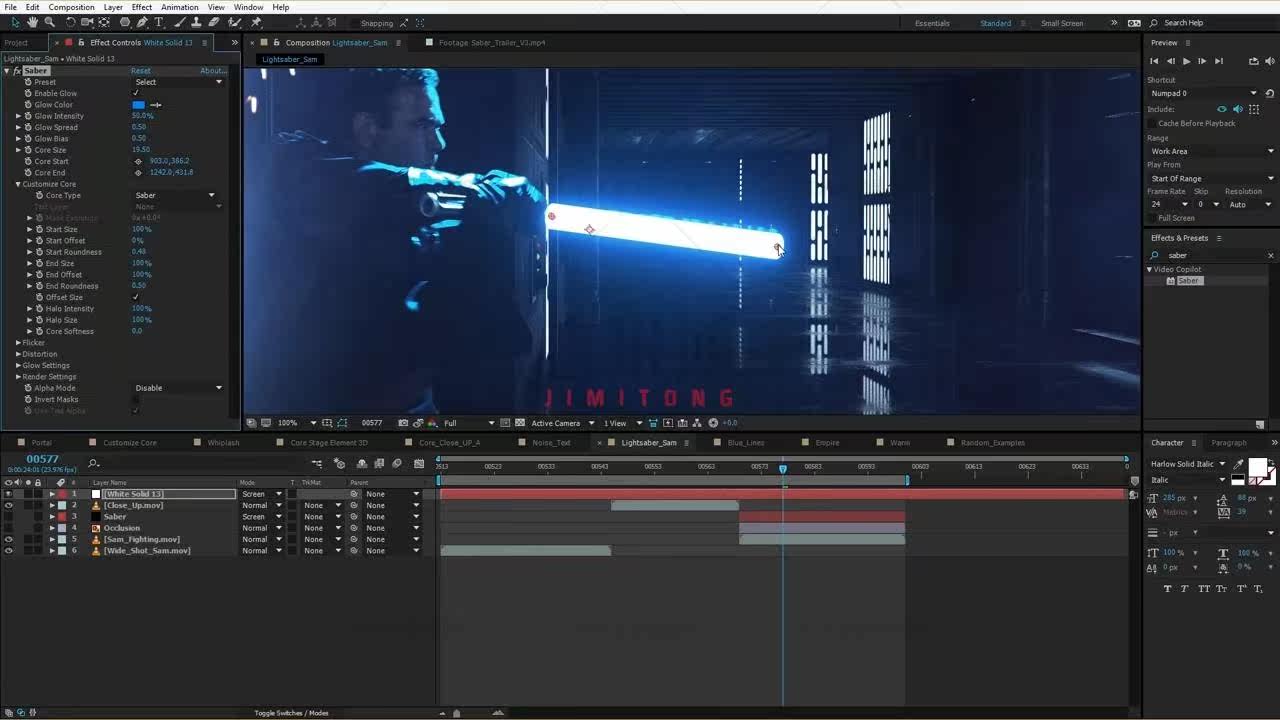Open the Core Type Saber dropdown
Viewport: 1280px width, 720px height.
175,195
